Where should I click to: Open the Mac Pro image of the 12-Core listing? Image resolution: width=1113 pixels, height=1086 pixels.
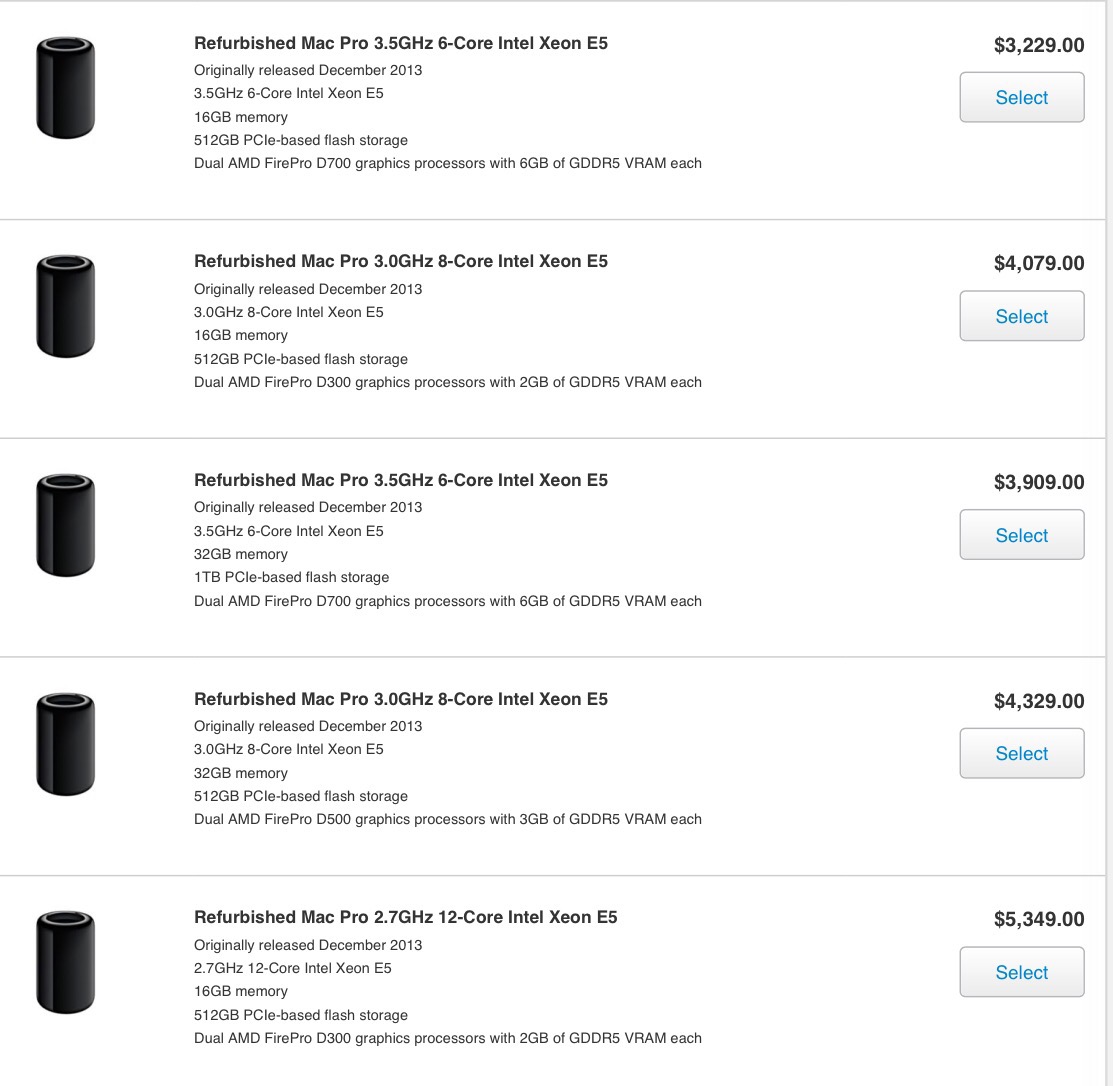65,962
